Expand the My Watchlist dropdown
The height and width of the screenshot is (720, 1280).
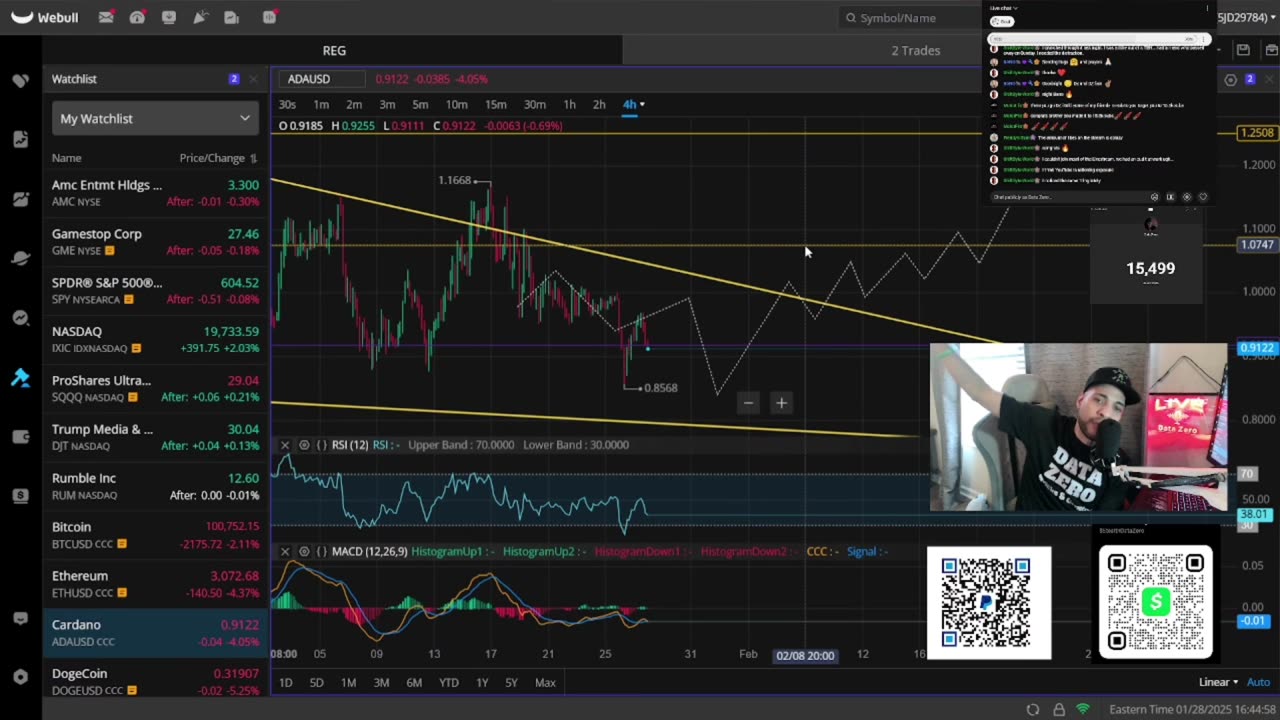tap(155, 118)
